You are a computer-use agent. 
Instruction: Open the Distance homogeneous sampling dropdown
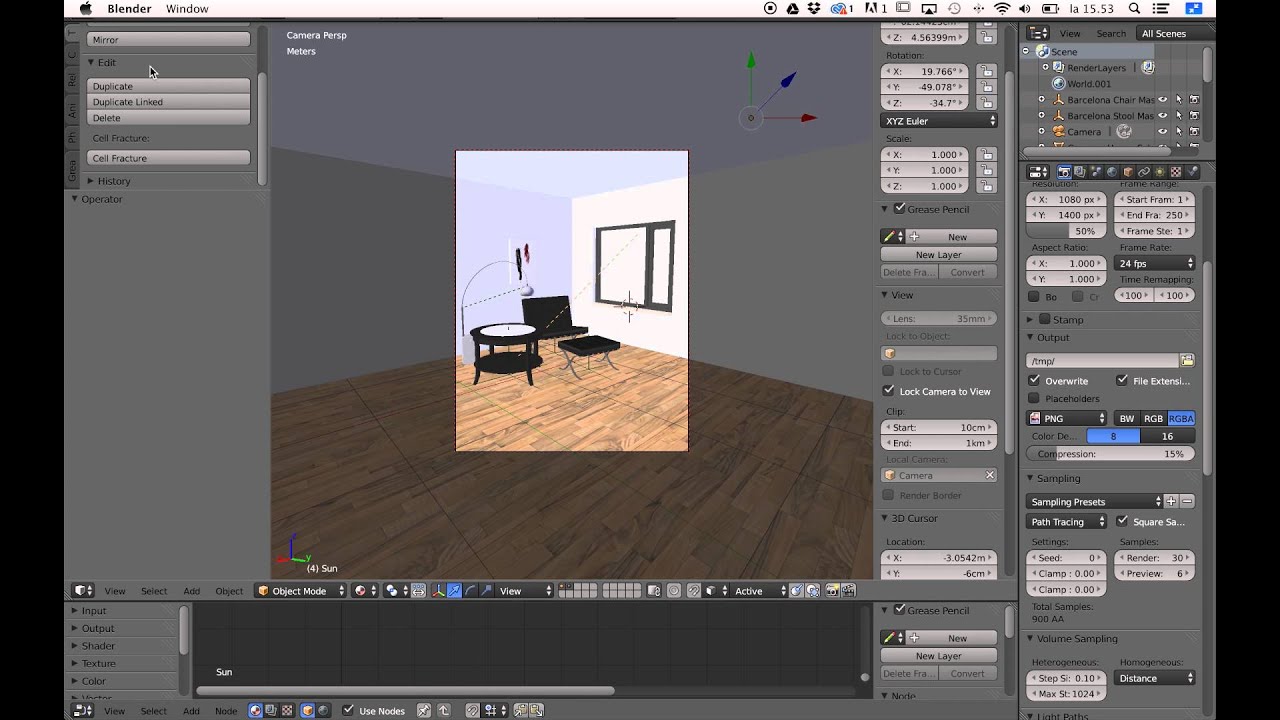1155,678
